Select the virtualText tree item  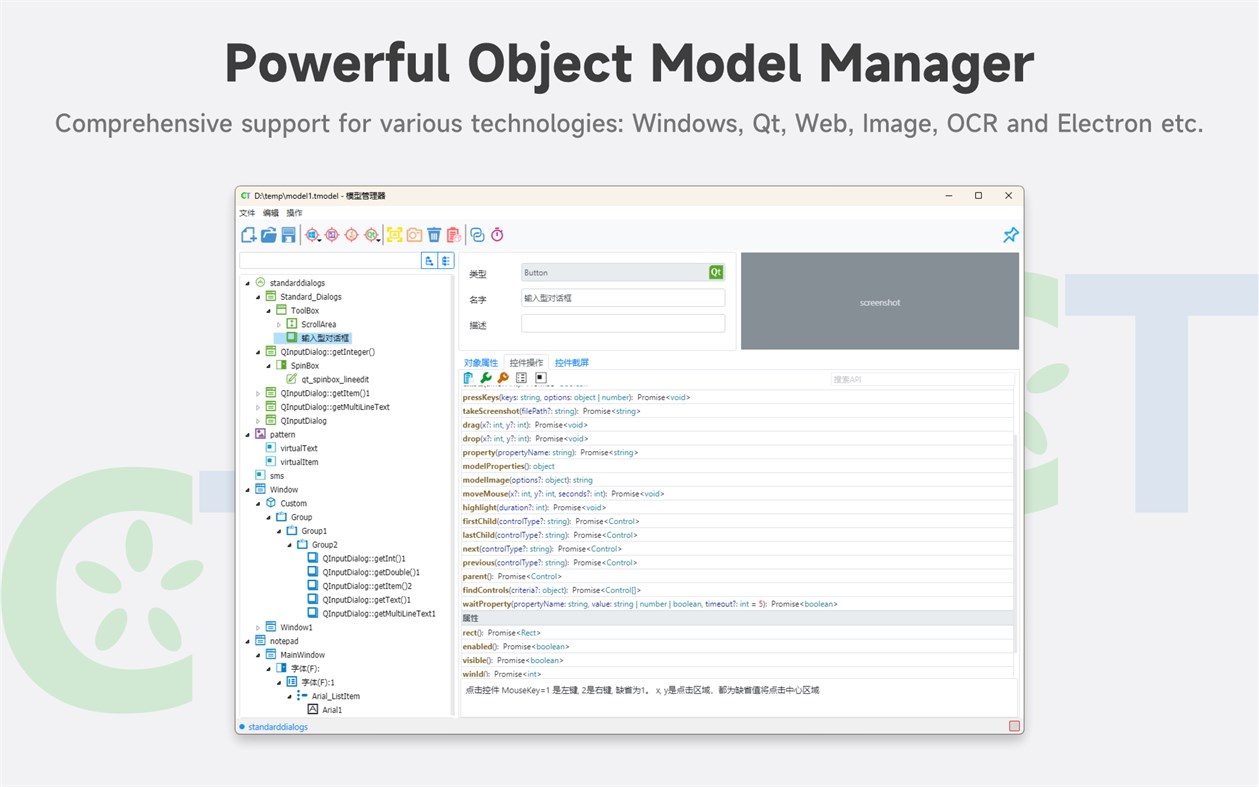[x=299, y=448]
